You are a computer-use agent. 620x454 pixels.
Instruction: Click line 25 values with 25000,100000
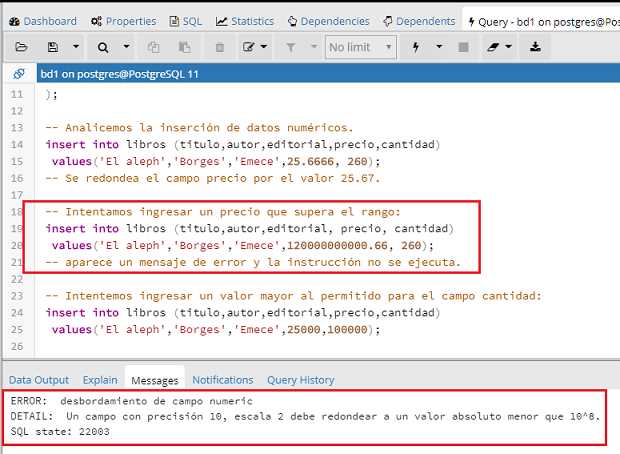216,329
